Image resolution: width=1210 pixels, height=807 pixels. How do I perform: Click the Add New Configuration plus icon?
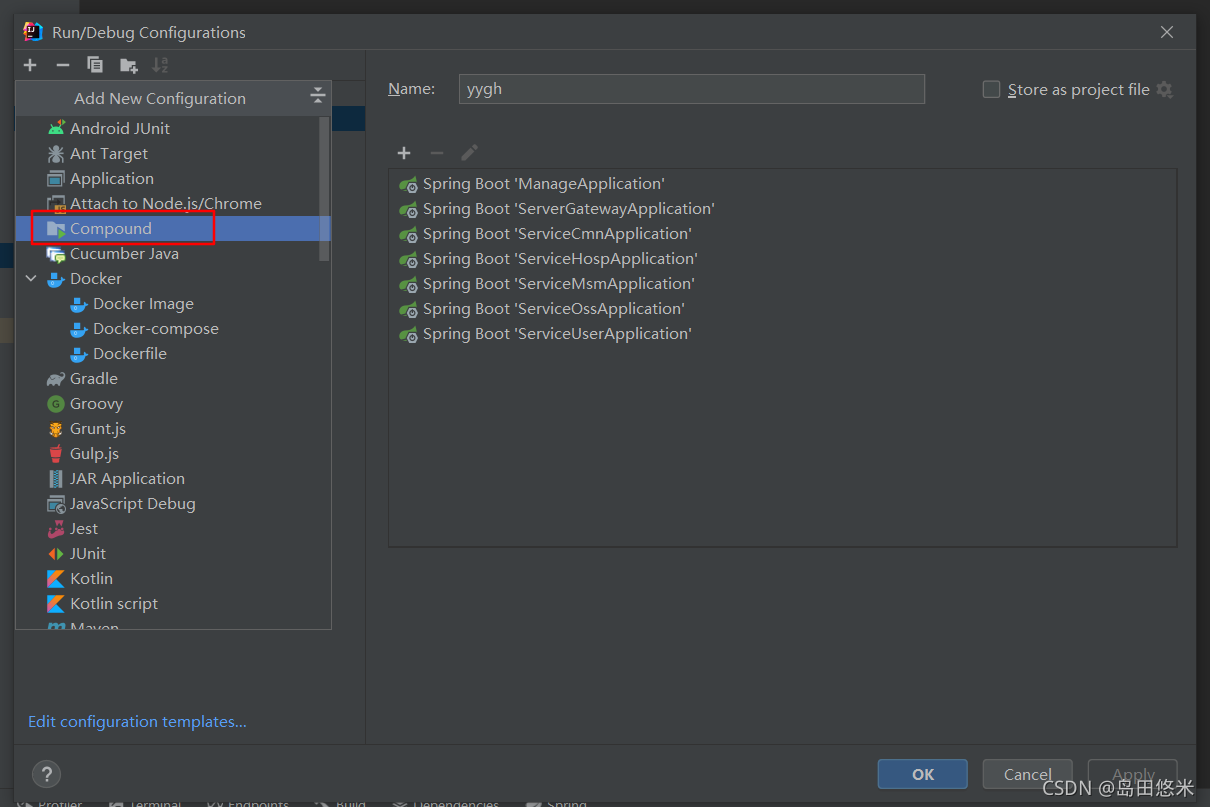coord(30,65)
